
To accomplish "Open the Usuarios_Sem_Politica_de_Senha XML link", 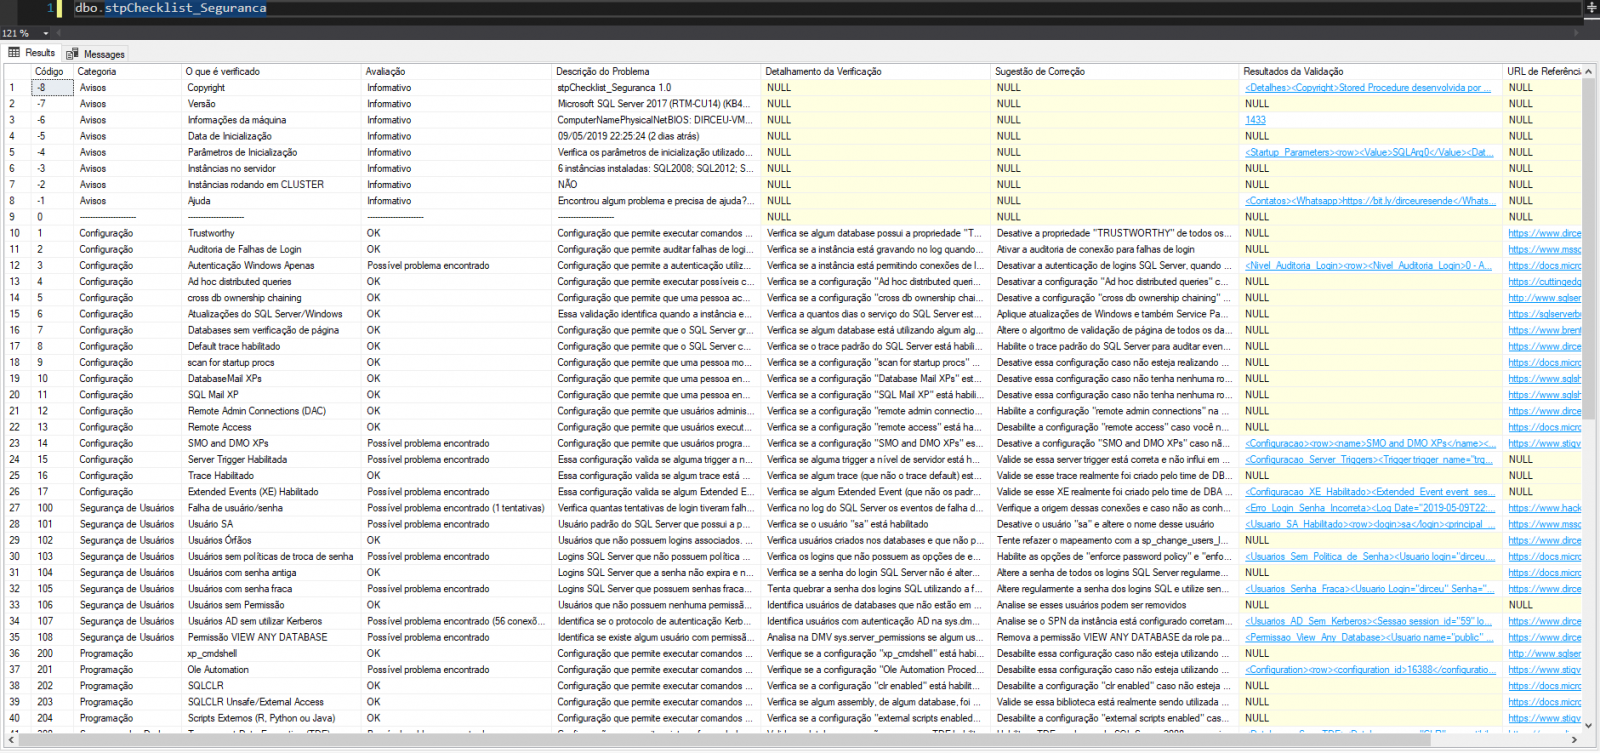I will 1369,557.
